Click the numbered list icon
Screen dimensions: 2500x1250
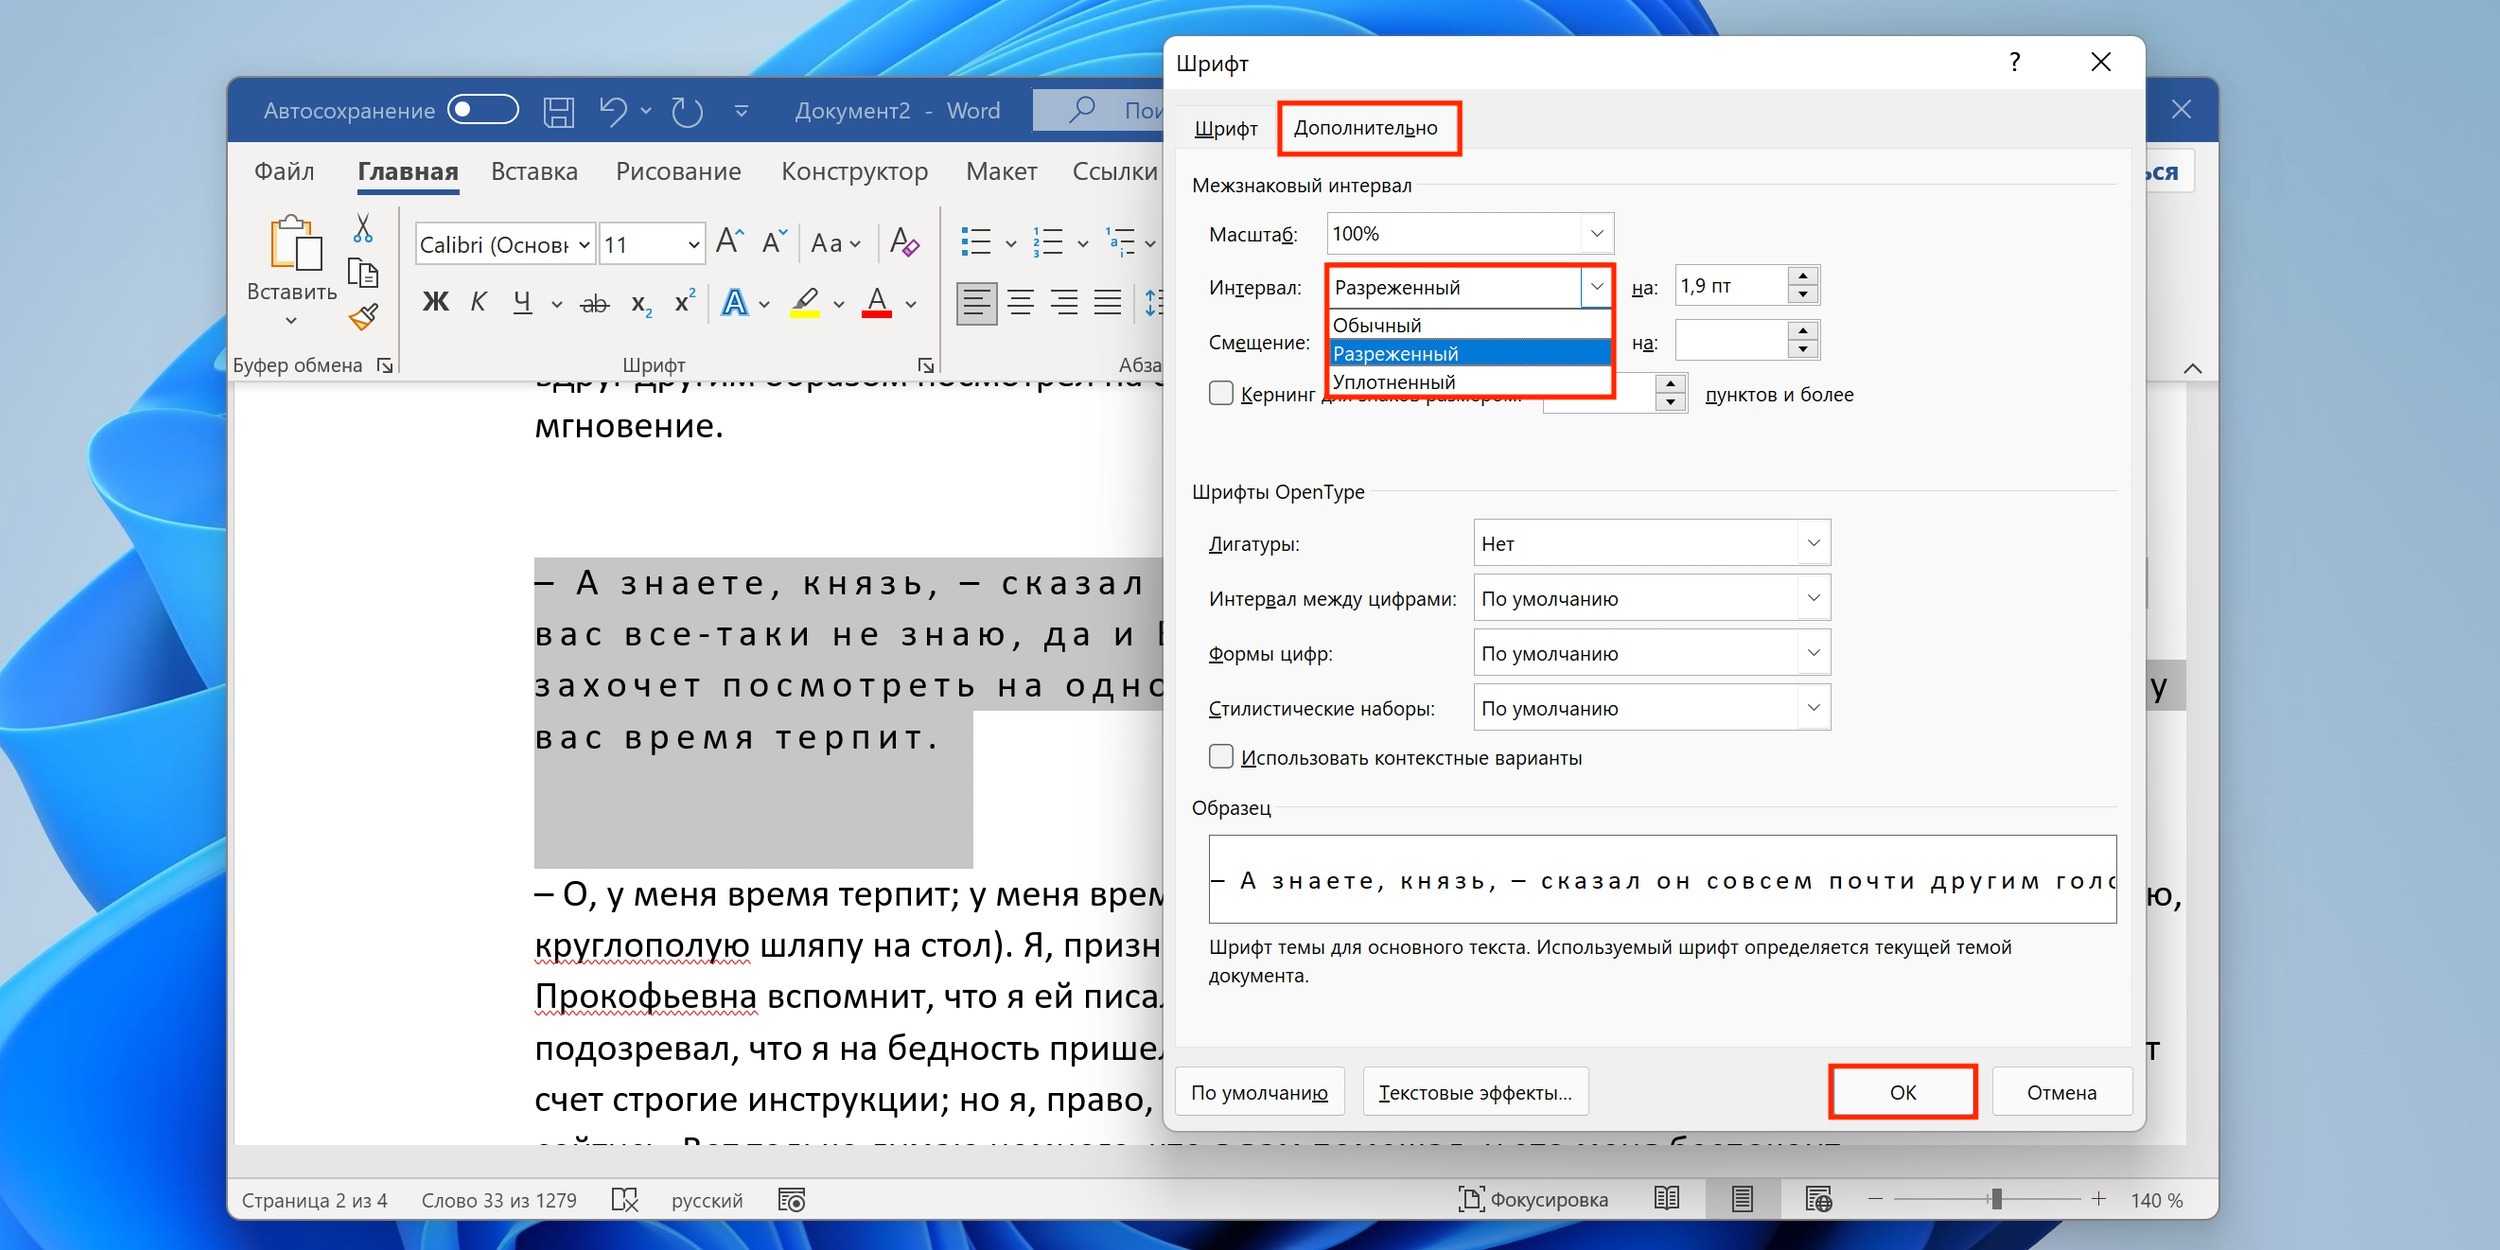click(1048, 242)
